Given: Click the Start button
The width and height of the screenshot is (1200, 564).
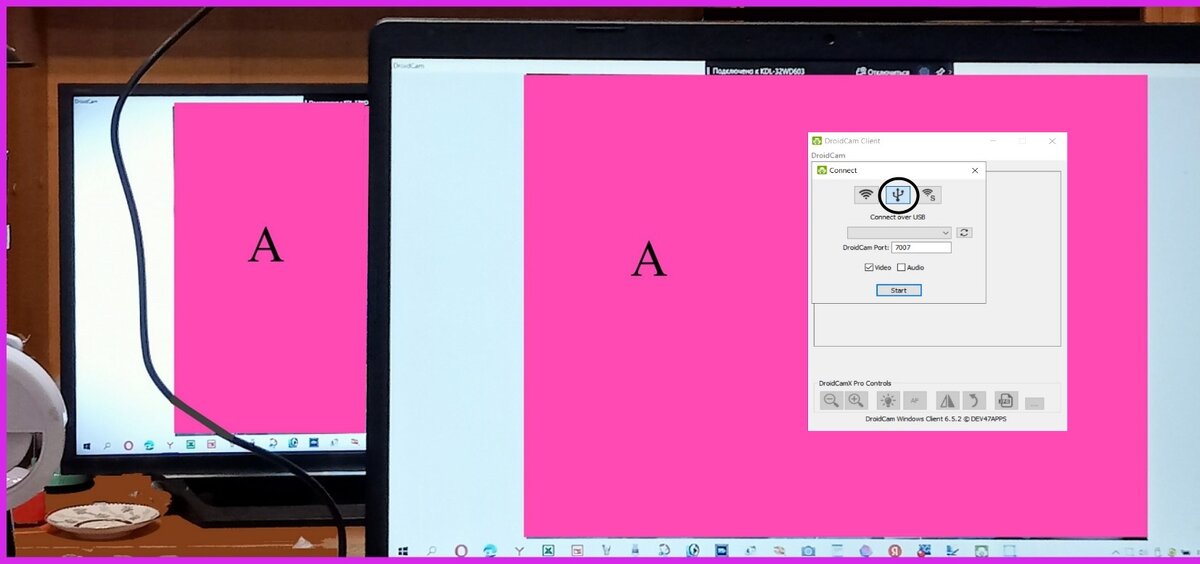Looking at the screenshot, I should coord(899,290).
